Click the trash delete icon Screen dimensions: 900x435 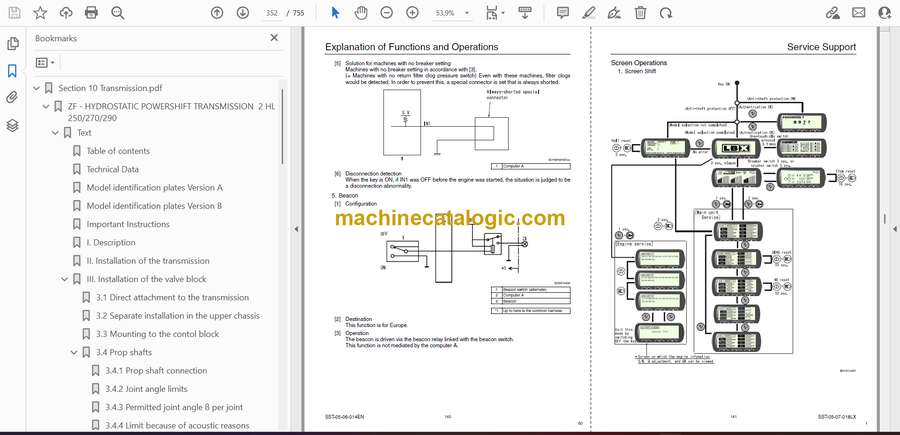click(x=640, y=13)
